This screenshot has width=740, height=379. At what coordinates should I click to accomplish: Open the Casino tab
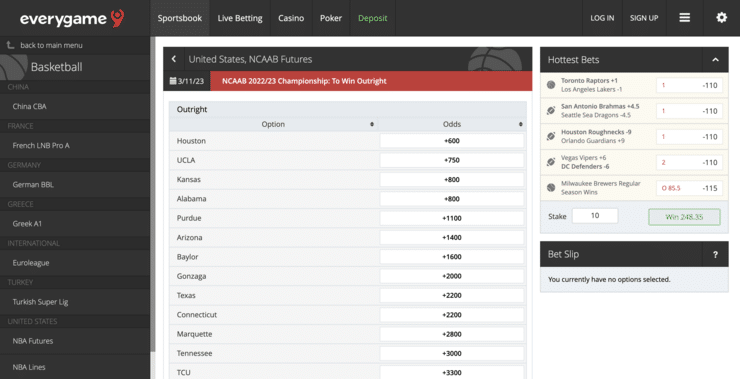click(x=291, y=18)
